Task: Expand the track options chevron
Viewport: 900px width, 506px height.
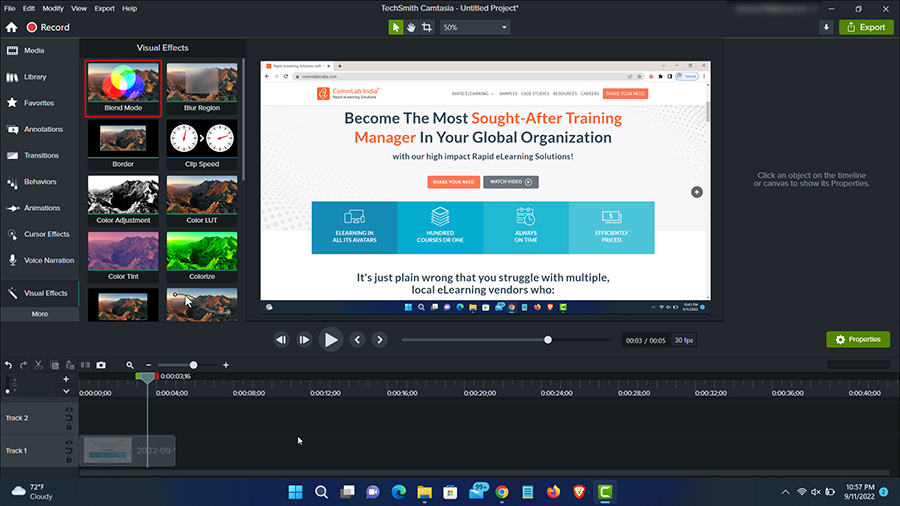Action: tap(66, 391)
